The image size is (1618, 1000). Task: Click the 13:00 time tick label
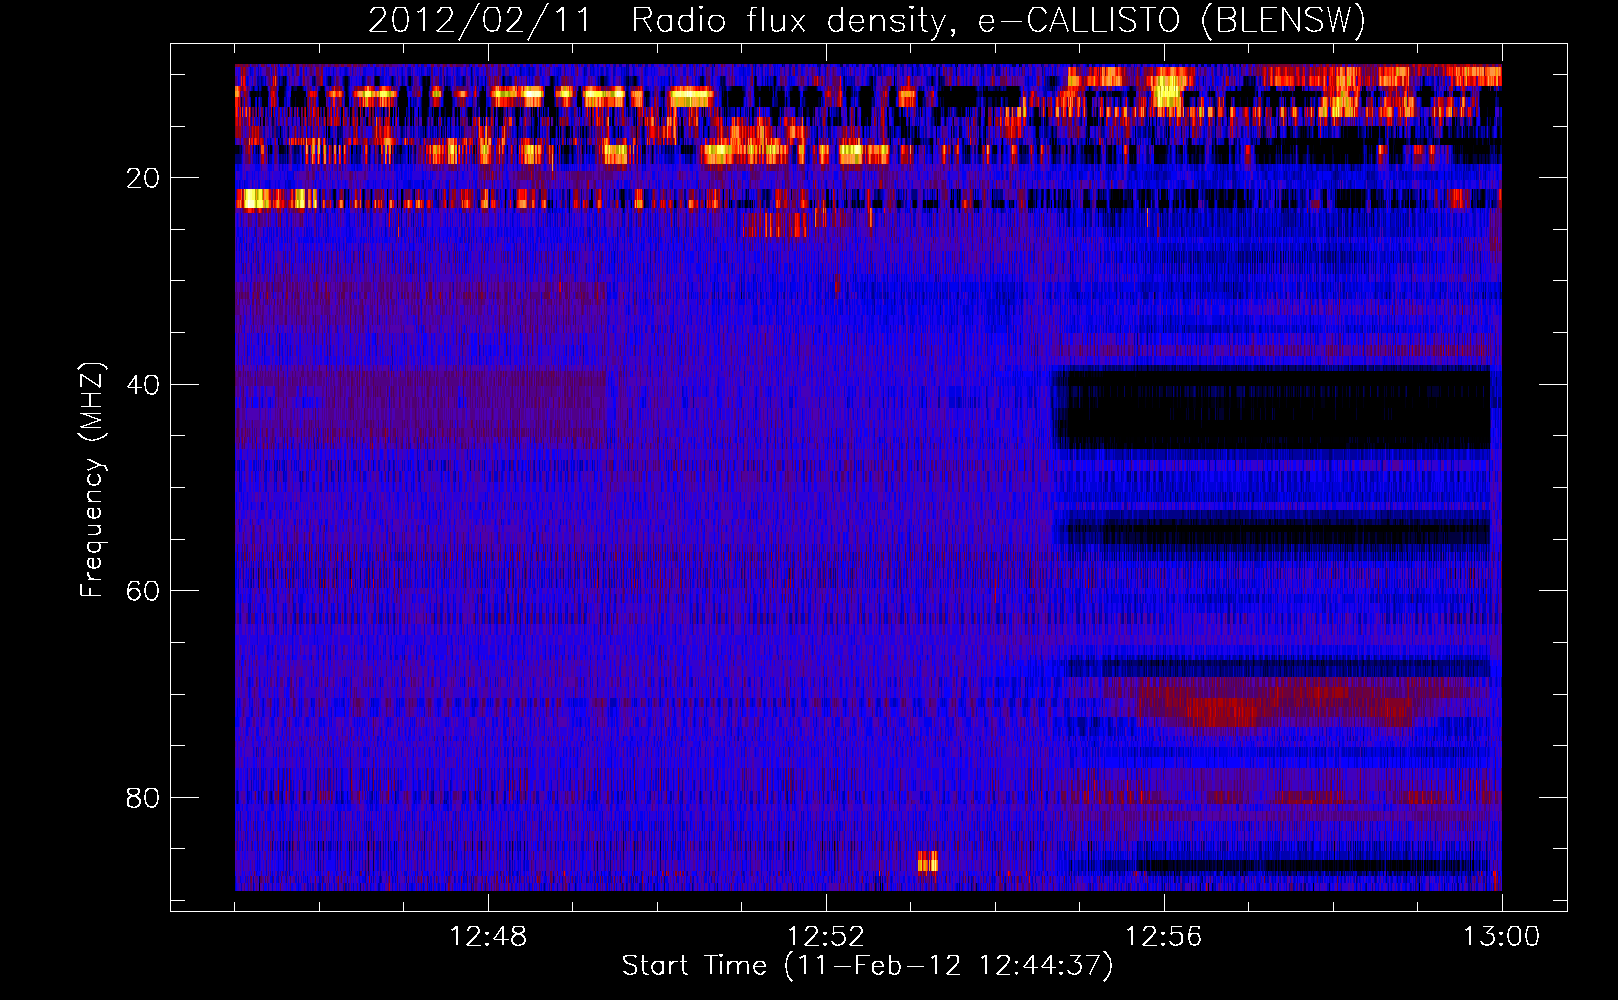(1502, 937)
